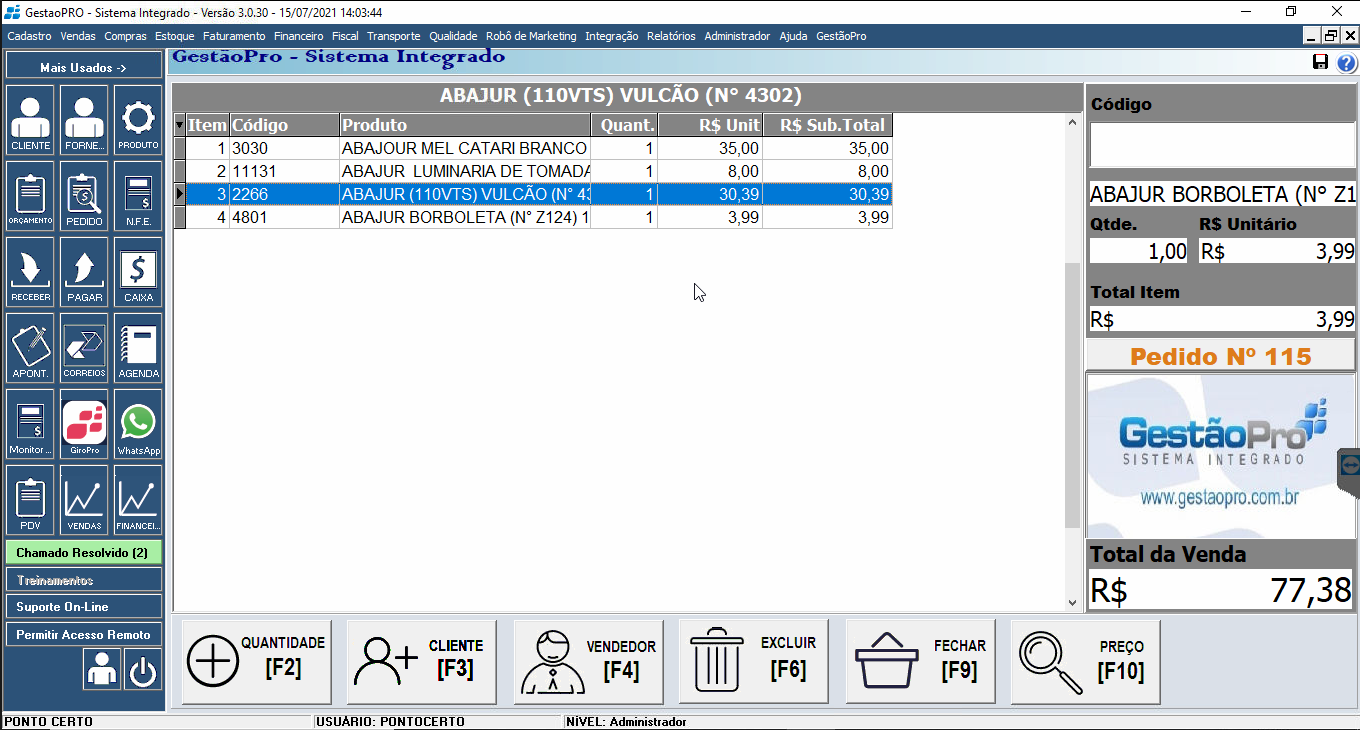Open the Financeiro menu
The width and height of the screenshot is (1360, 730).
298,36
